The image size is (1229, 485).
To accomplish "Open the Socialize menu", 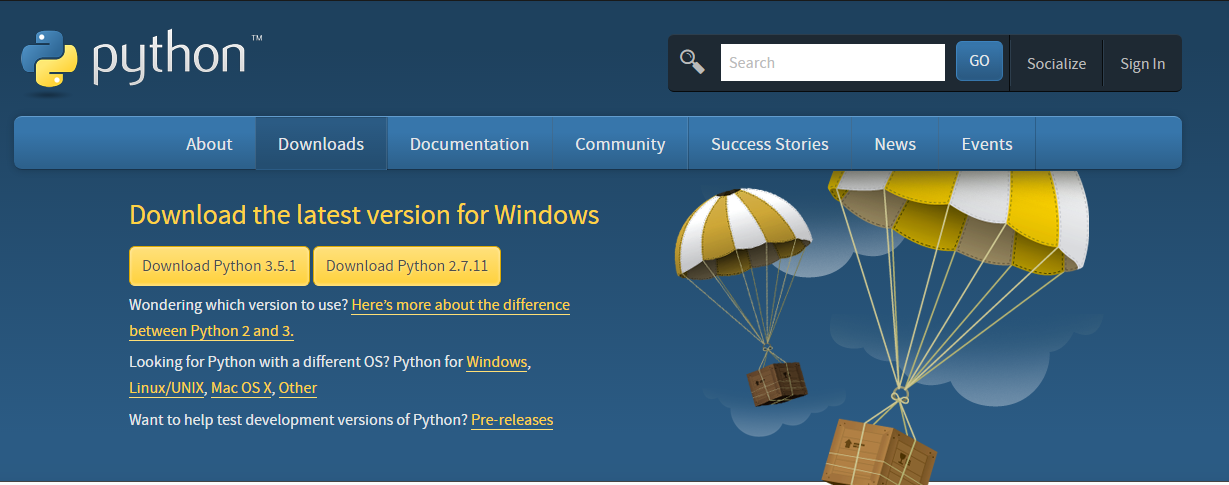I will 1056,63.
